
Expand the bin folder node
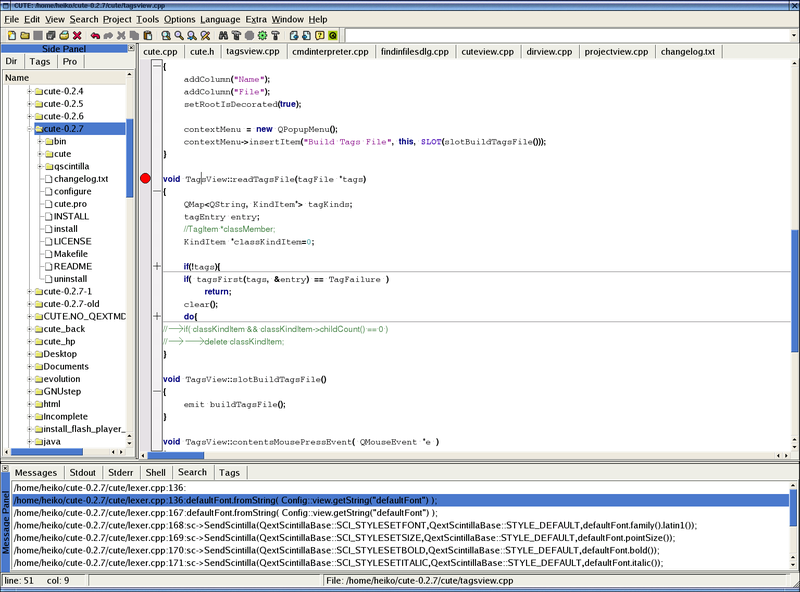40,141
